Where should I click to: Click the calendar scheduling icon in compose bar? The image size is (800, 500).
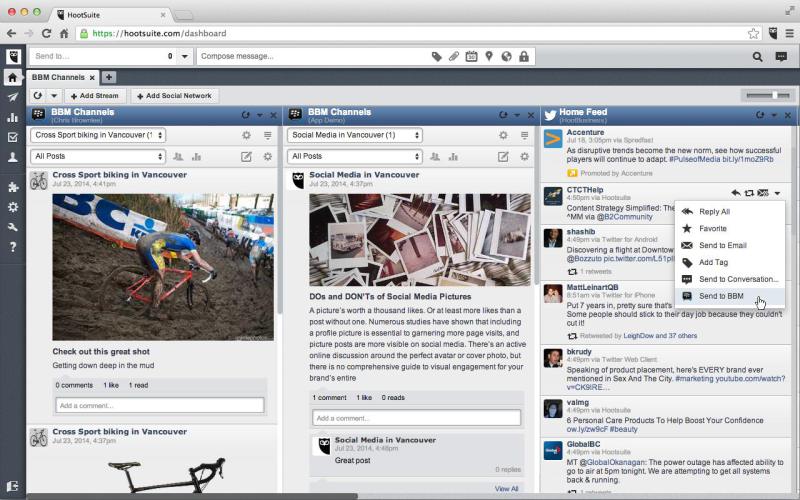(x=471, y=57)
